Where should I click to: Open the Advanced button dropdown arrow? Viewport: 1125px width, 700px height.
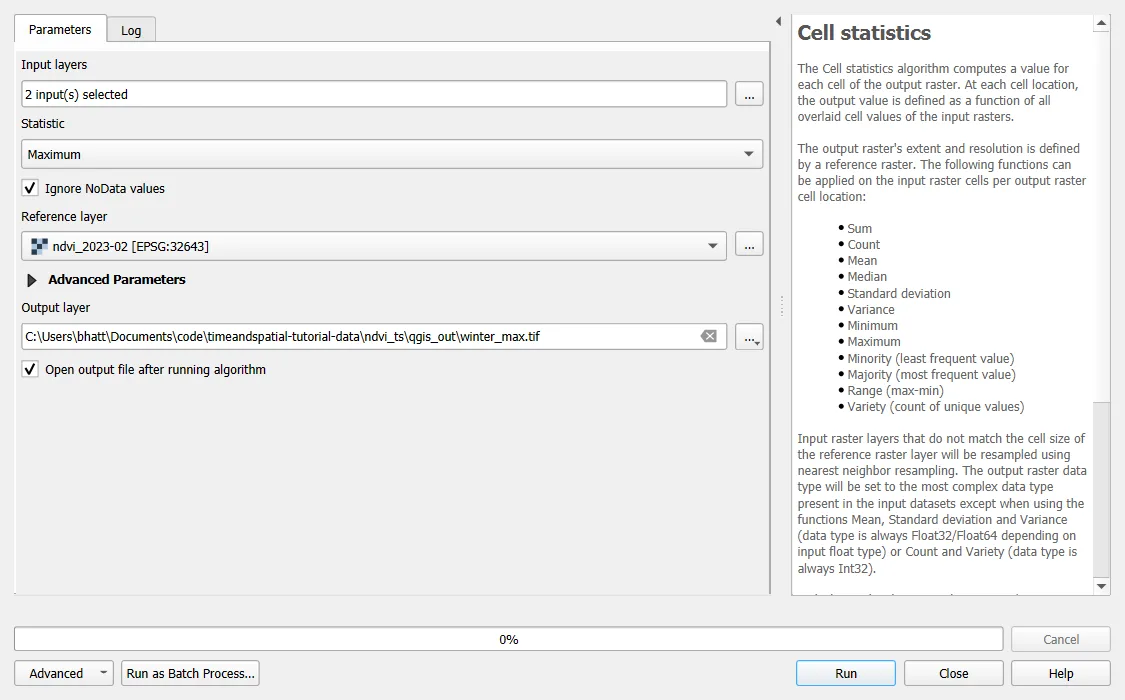pos(103,673)
